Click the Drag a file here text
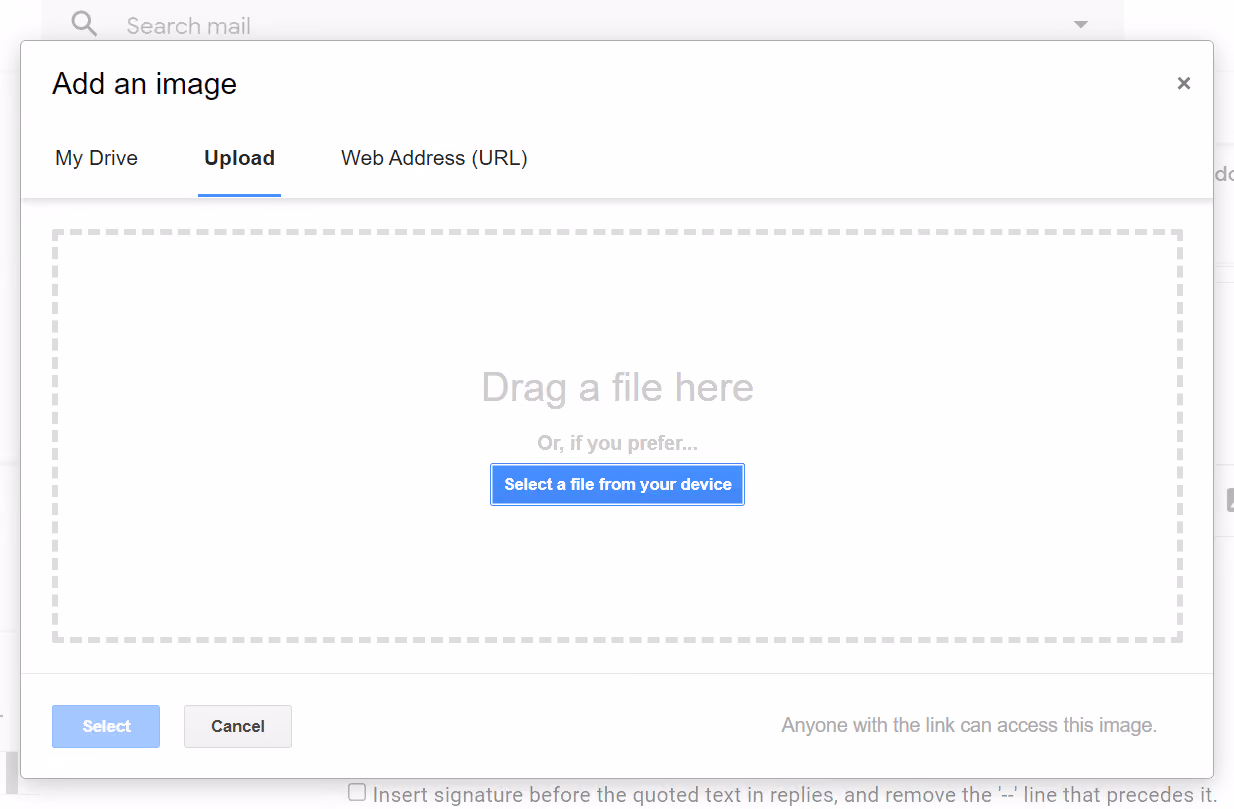Screen dimensions: 1234x809 [x=617, y=388]
